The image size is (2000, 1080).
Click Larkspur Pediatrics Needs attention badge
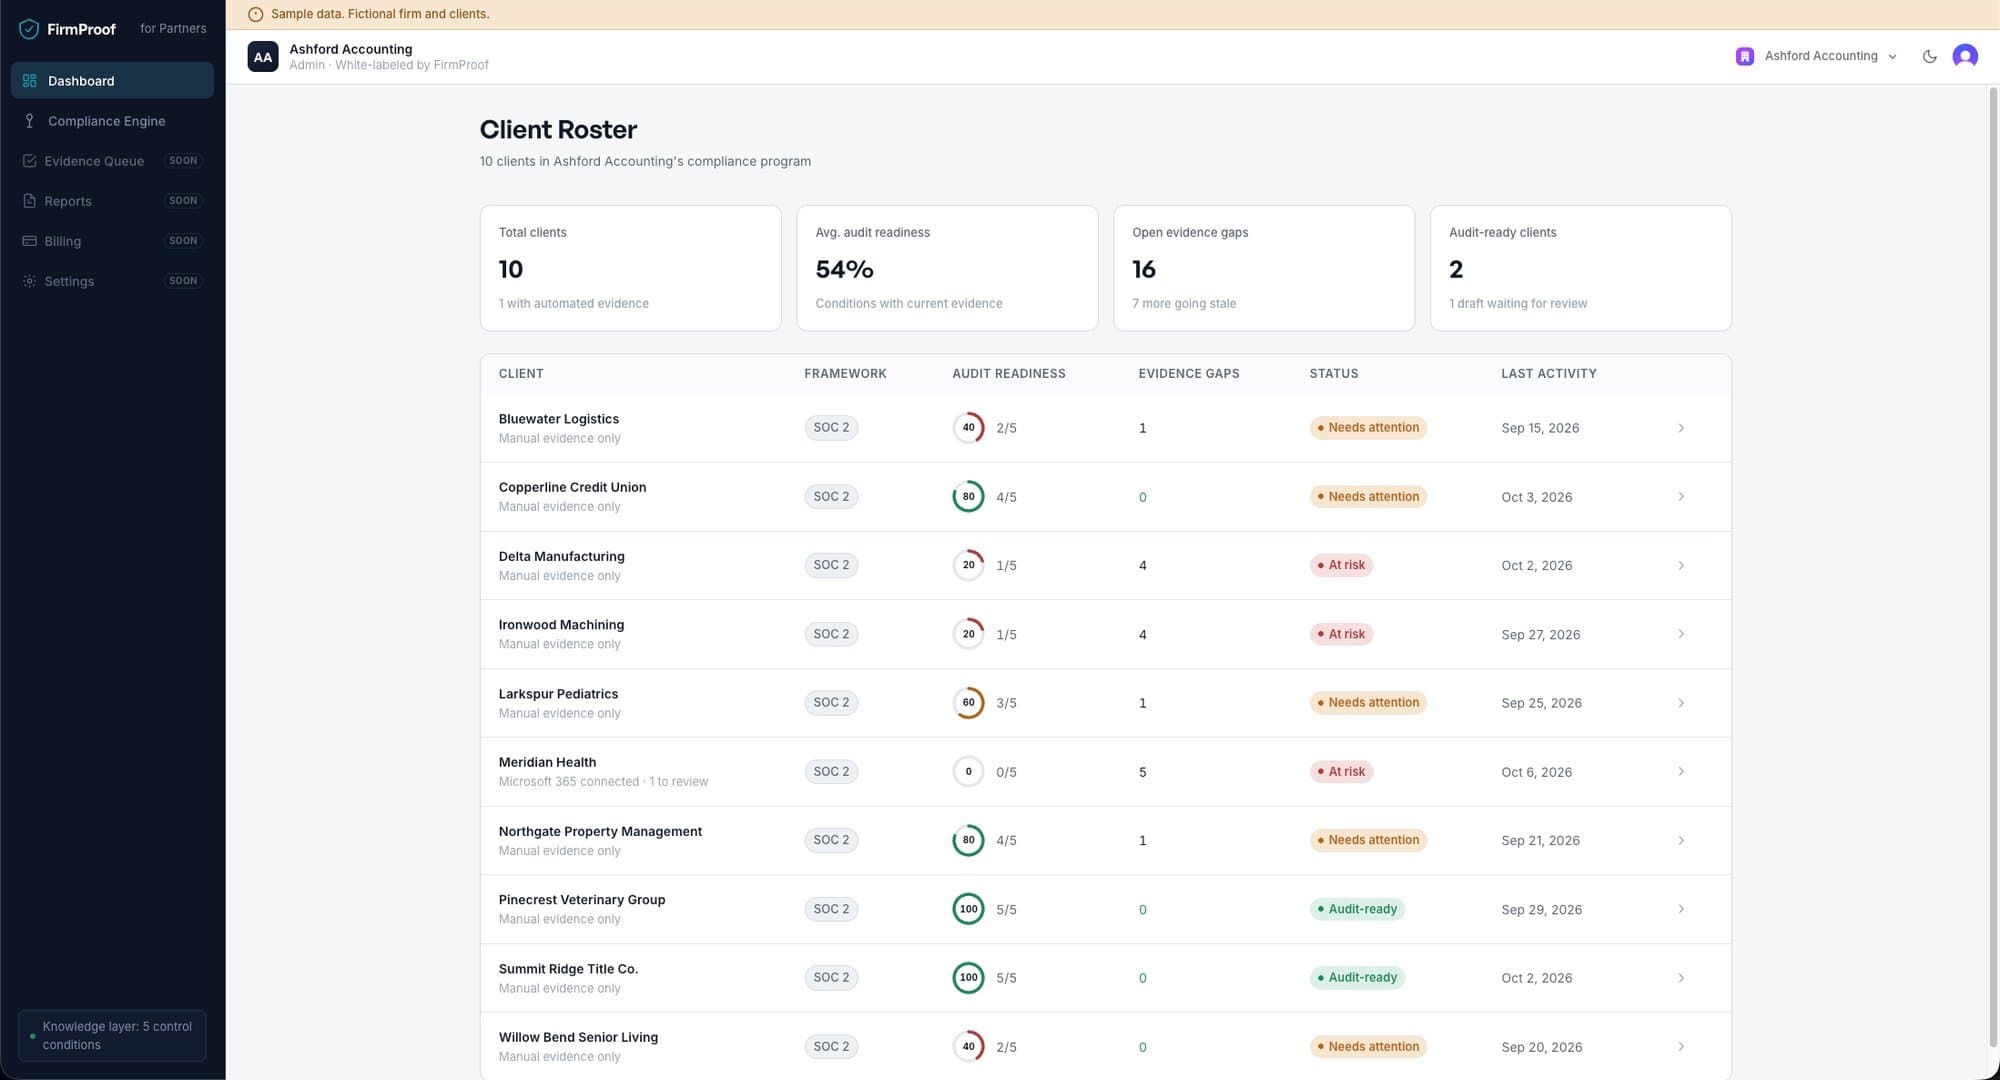point(1368,703)
